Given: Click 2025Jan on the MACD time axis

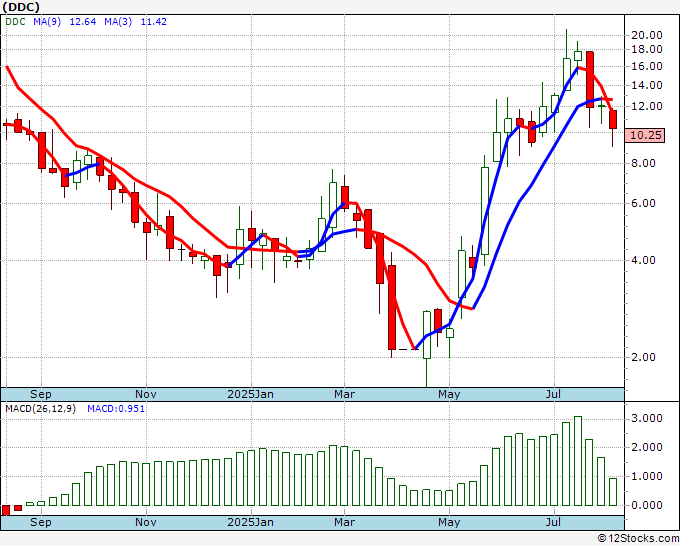Looking at the screenshot, I should click(x=251, y=522).
